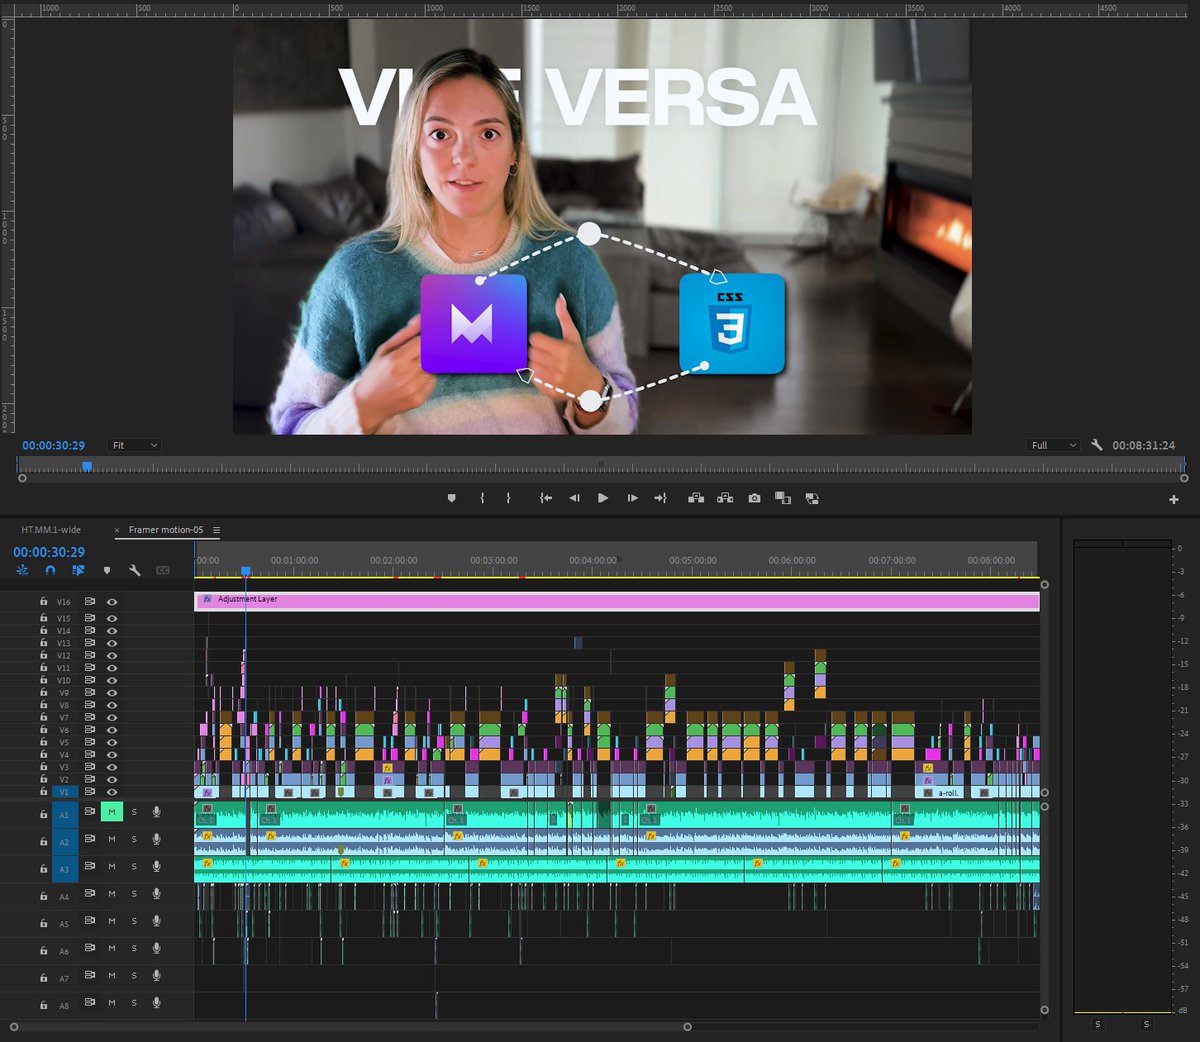
Task: Open Comparison View in the Program monitor
Action: (x=783, y=498)
